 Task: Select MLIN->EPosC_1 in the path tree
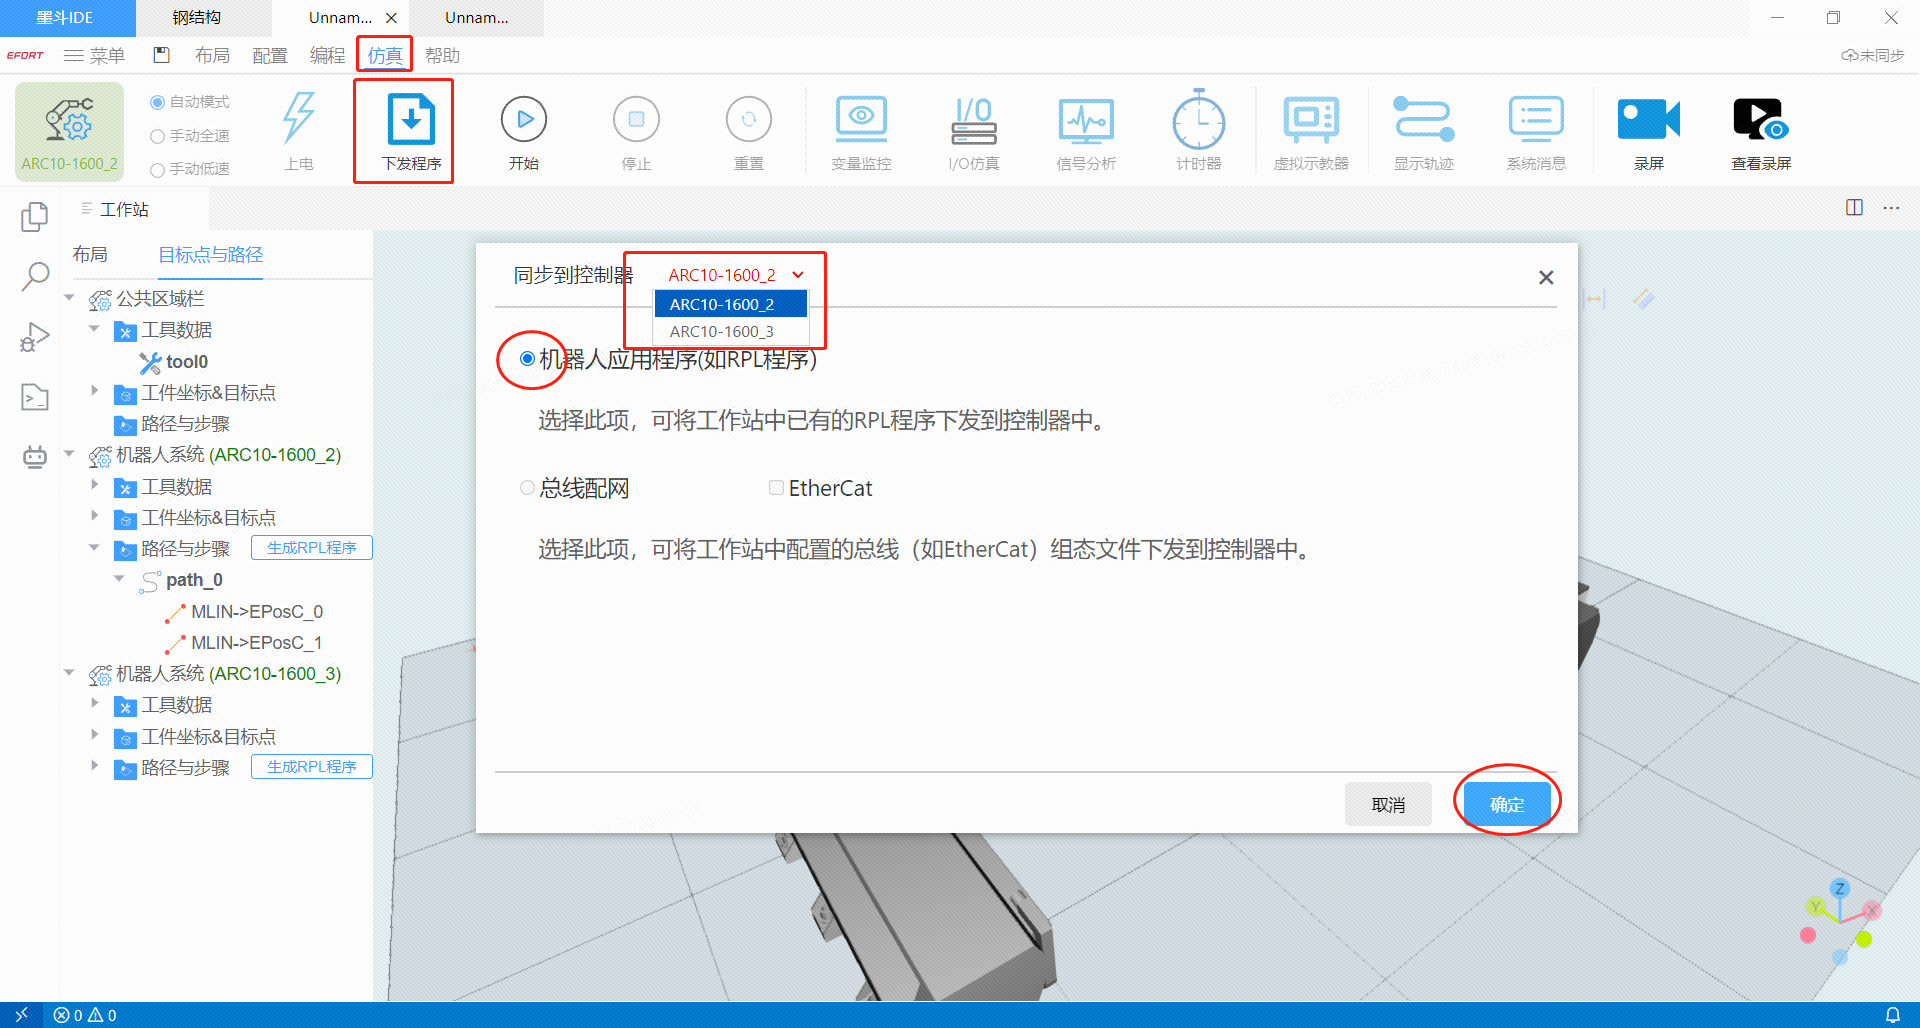point(256,643)
